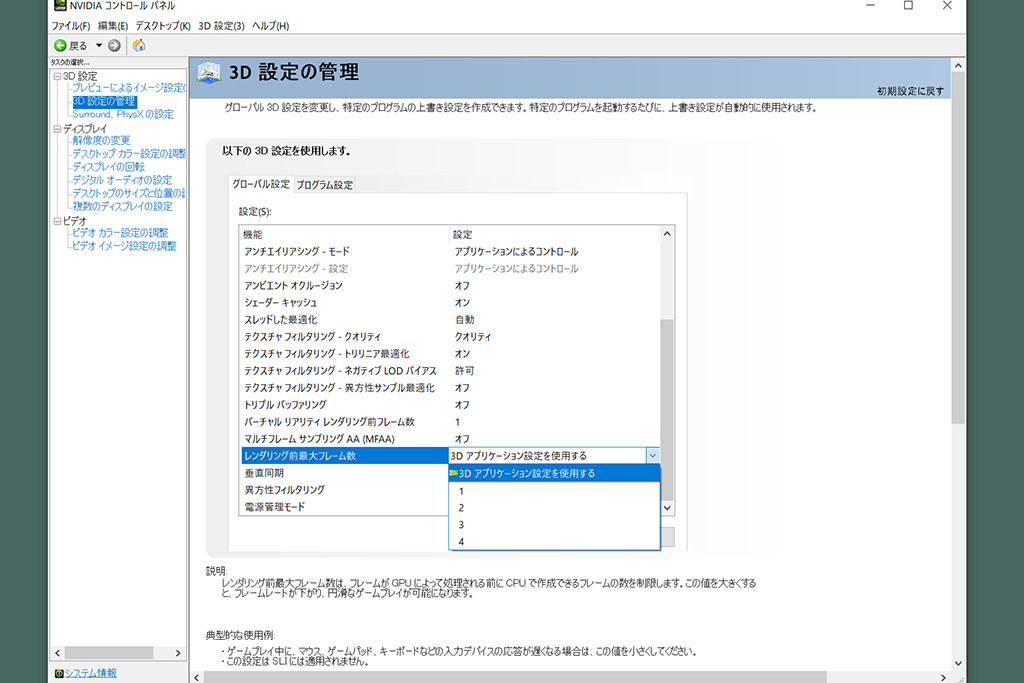Click the task tree horizontal scroll-left arrow
The image size is (1024, 683).
pyautogui.click(x=57, y=653)
